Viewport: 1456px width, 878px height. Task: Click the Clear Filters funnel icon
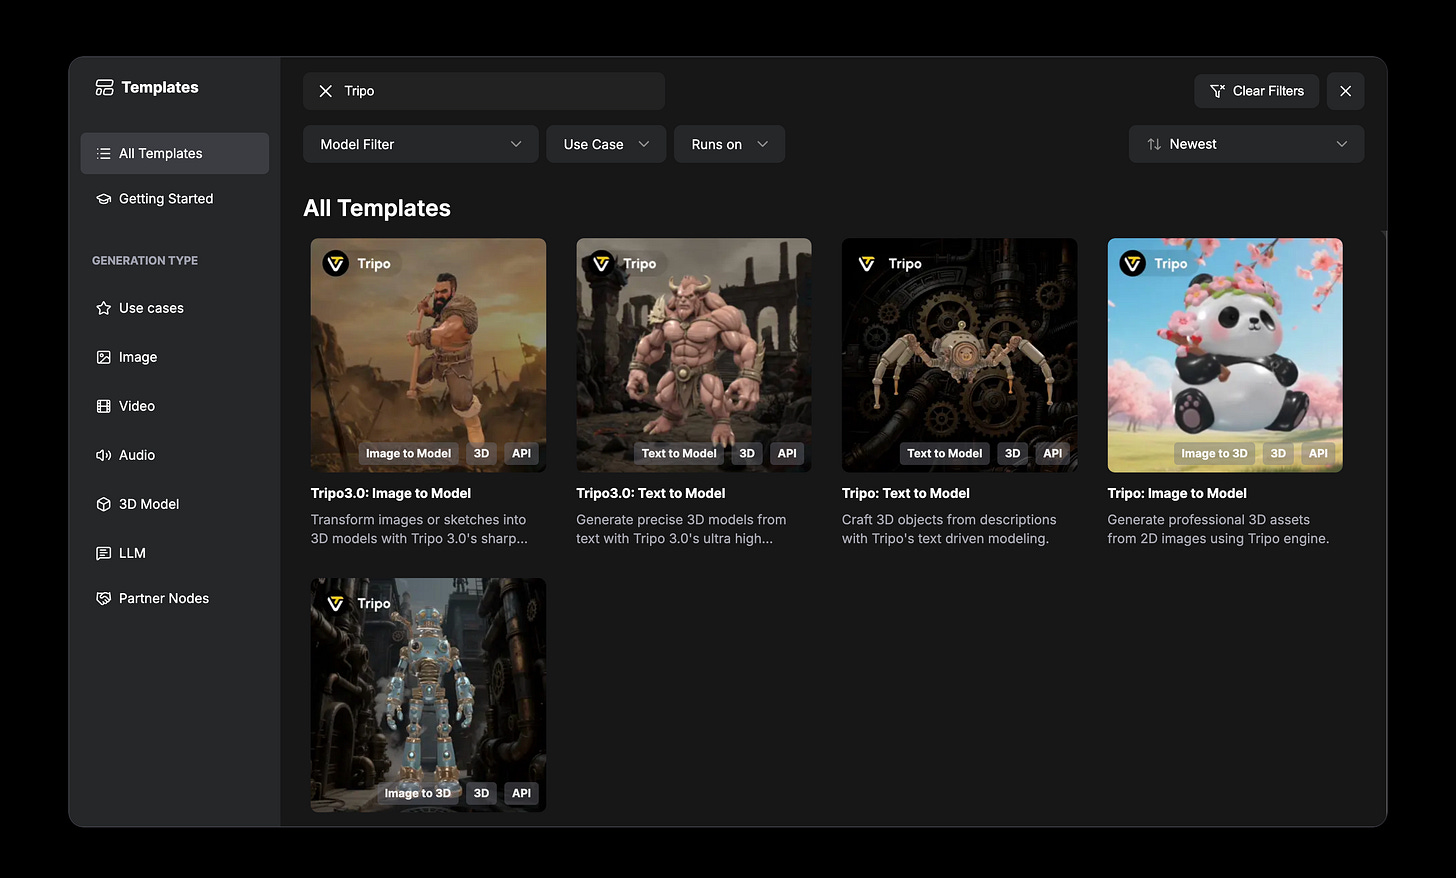coord(1217,91)
